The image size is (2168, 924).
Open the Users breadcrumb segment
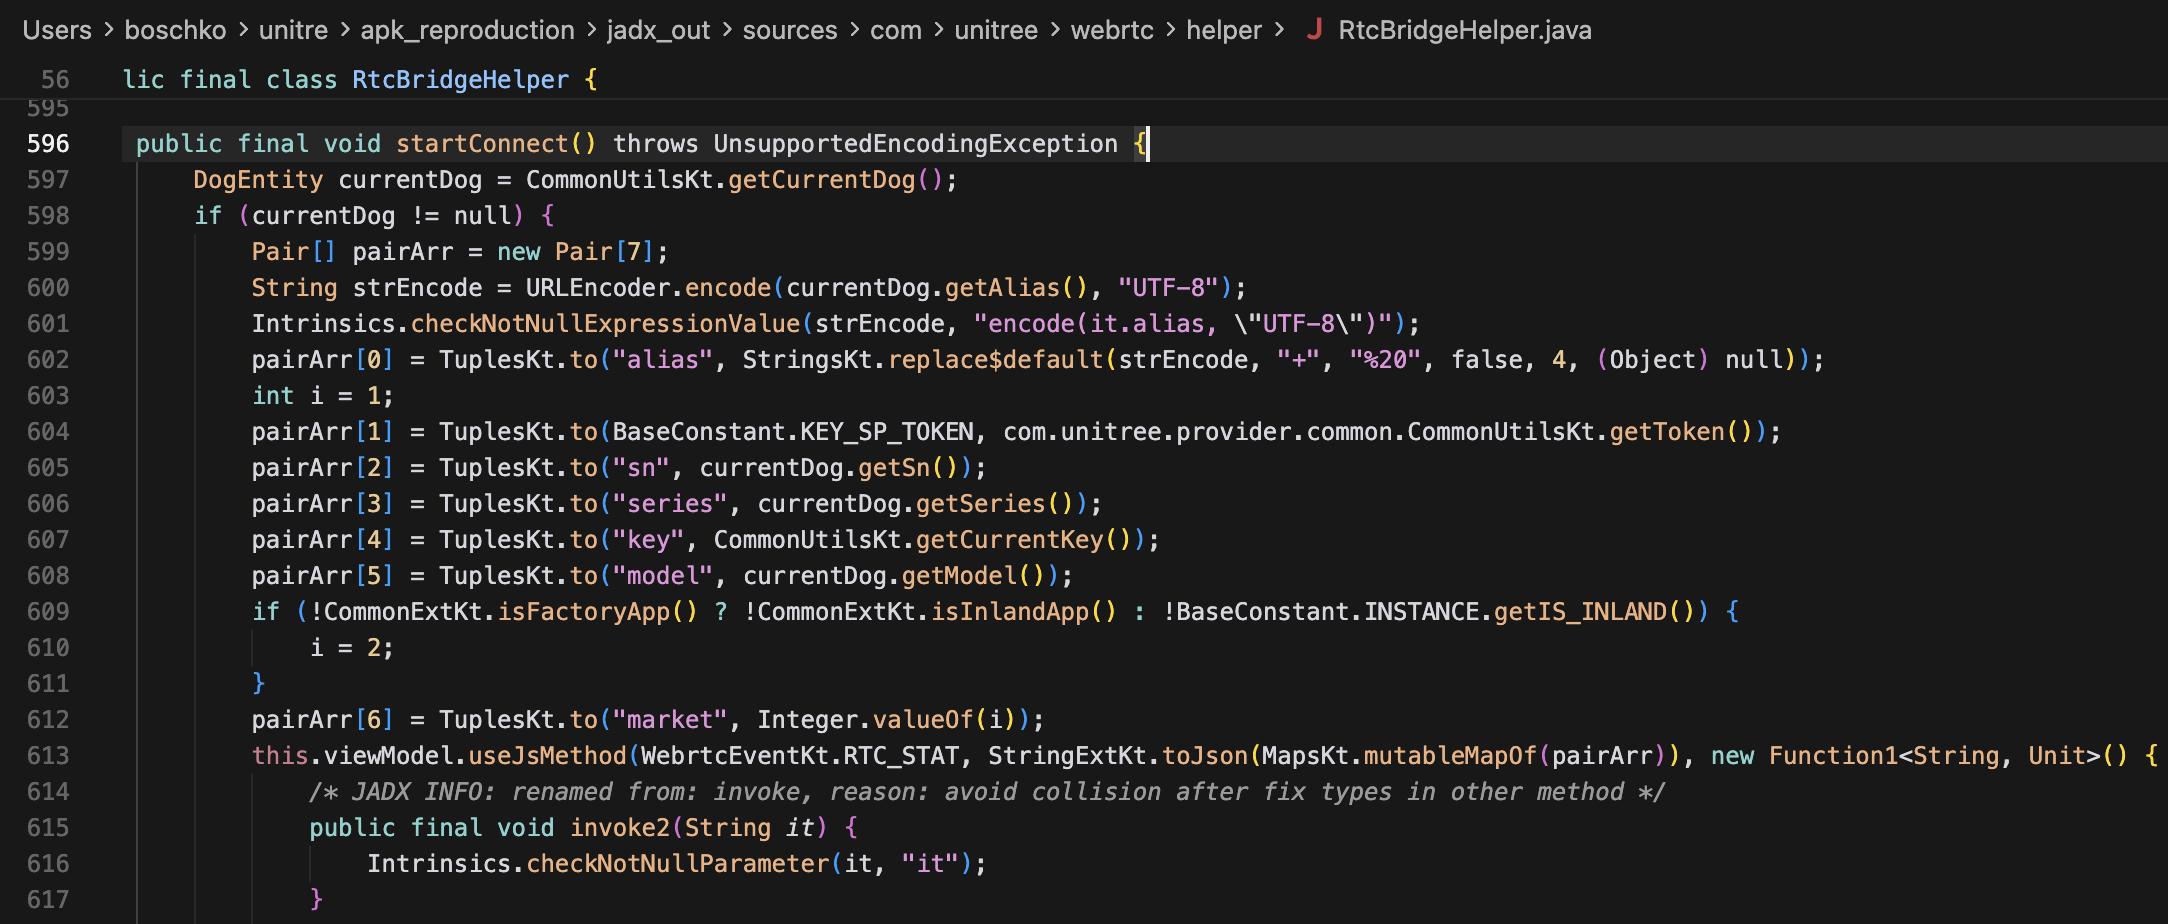[x=57, y=30]
